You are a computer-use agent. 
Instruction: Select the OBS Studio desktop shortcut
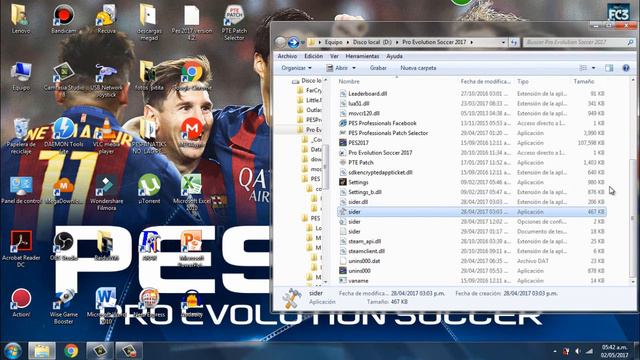pyautogui.click(x=64, y=245)
